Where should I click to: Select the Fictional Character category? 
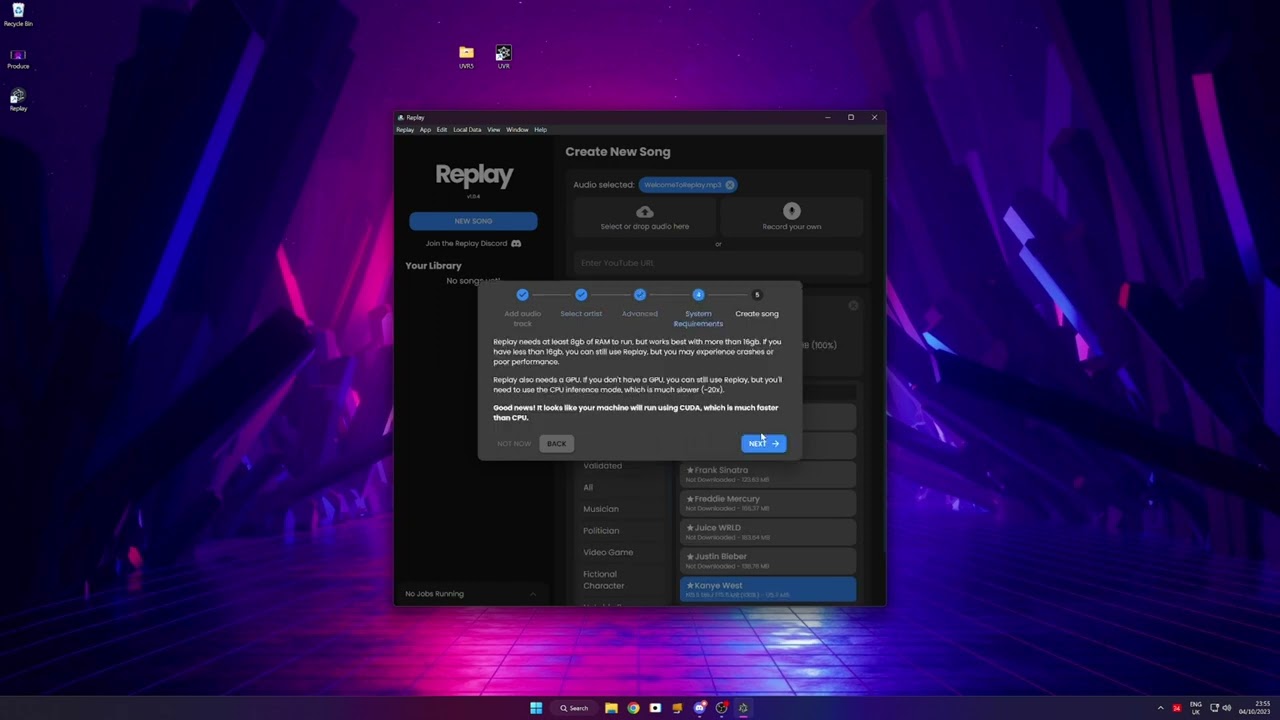point(604,580)
